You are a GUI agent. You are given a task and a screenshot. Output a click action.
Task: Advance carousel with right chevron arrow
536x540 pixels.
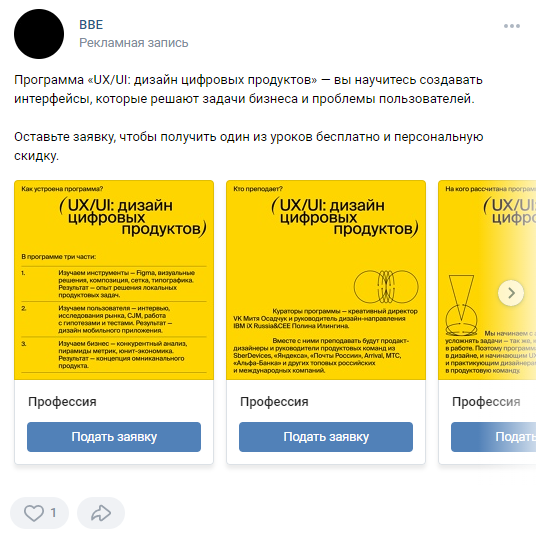pos(511,293)
